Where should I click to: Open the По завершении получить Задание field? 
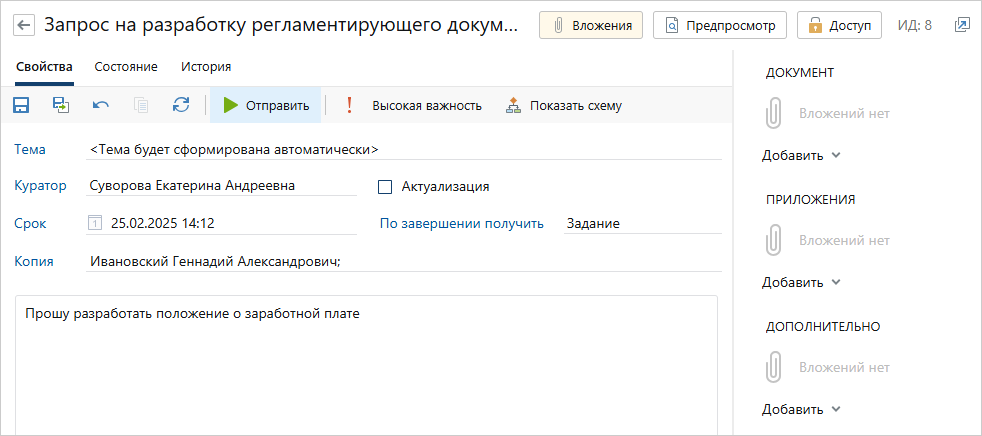[x=643, y=224]
